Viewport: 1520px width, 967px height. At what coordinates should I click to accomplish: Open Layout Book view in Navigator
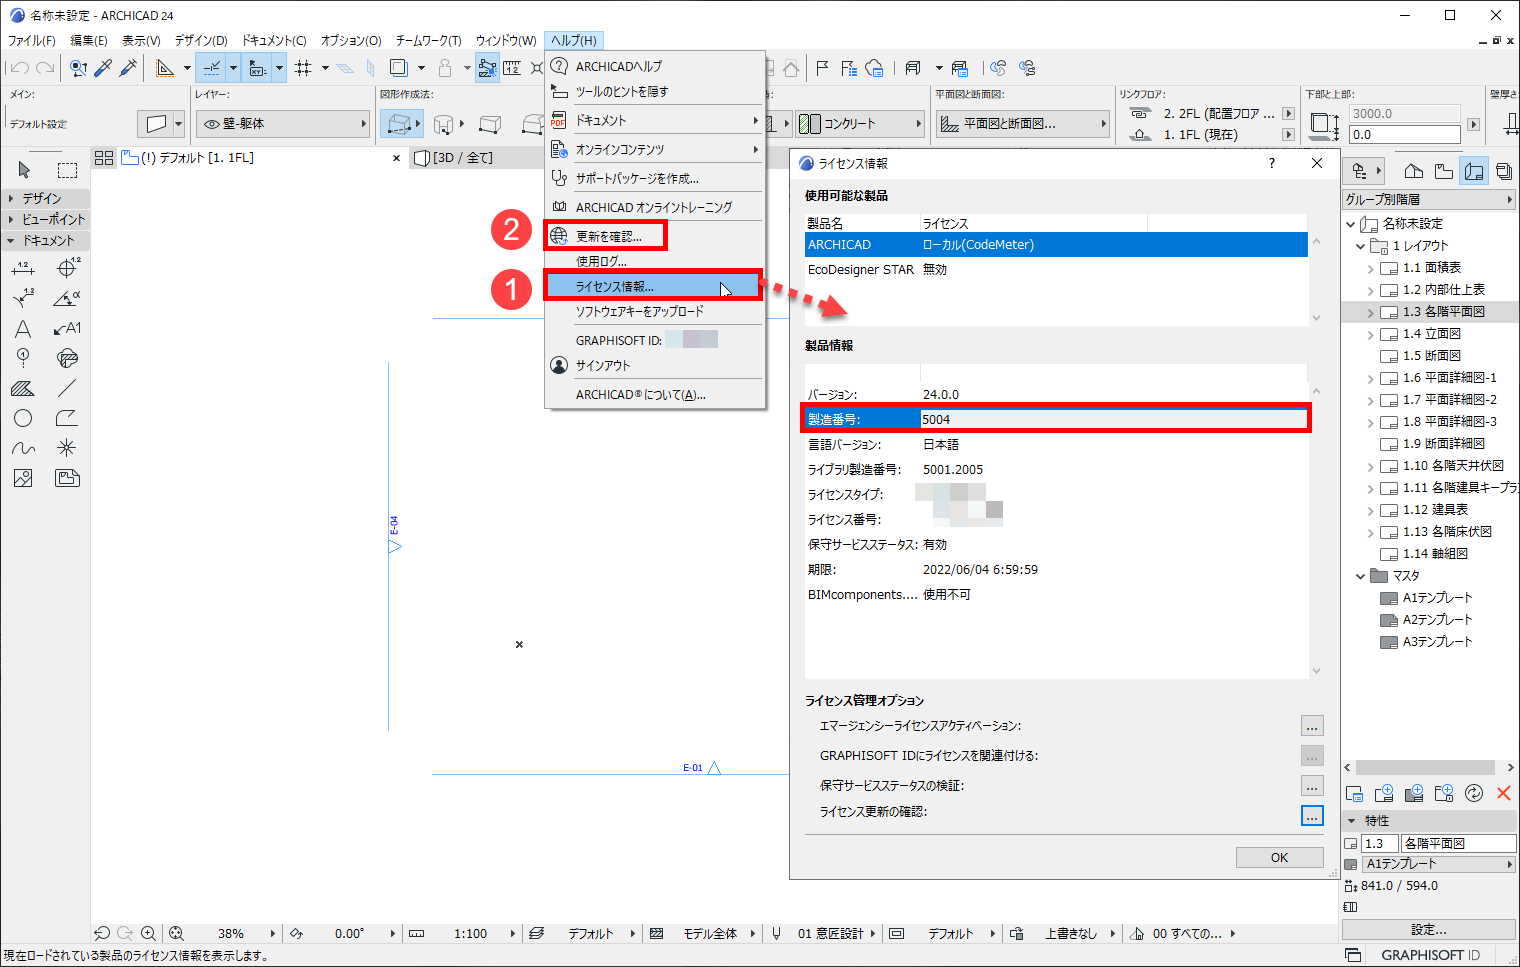pyautogui.click(x=1474, y=171)
